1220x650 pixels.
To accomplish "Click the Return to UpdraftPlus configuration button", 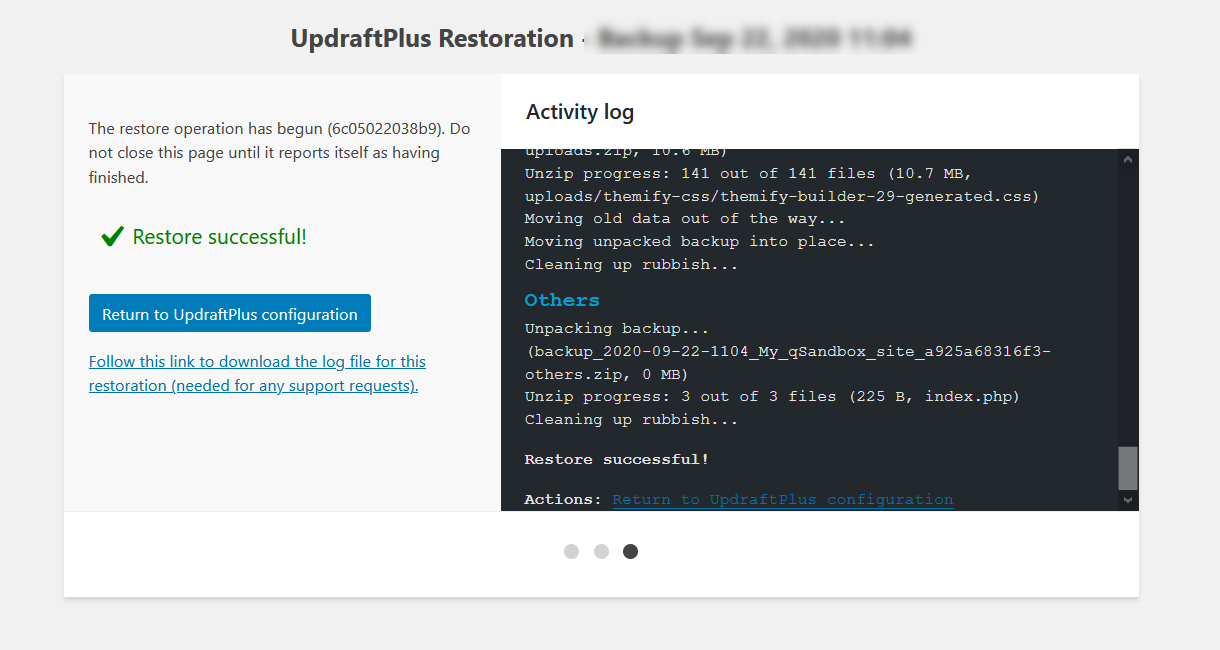I will pos(230,313).
